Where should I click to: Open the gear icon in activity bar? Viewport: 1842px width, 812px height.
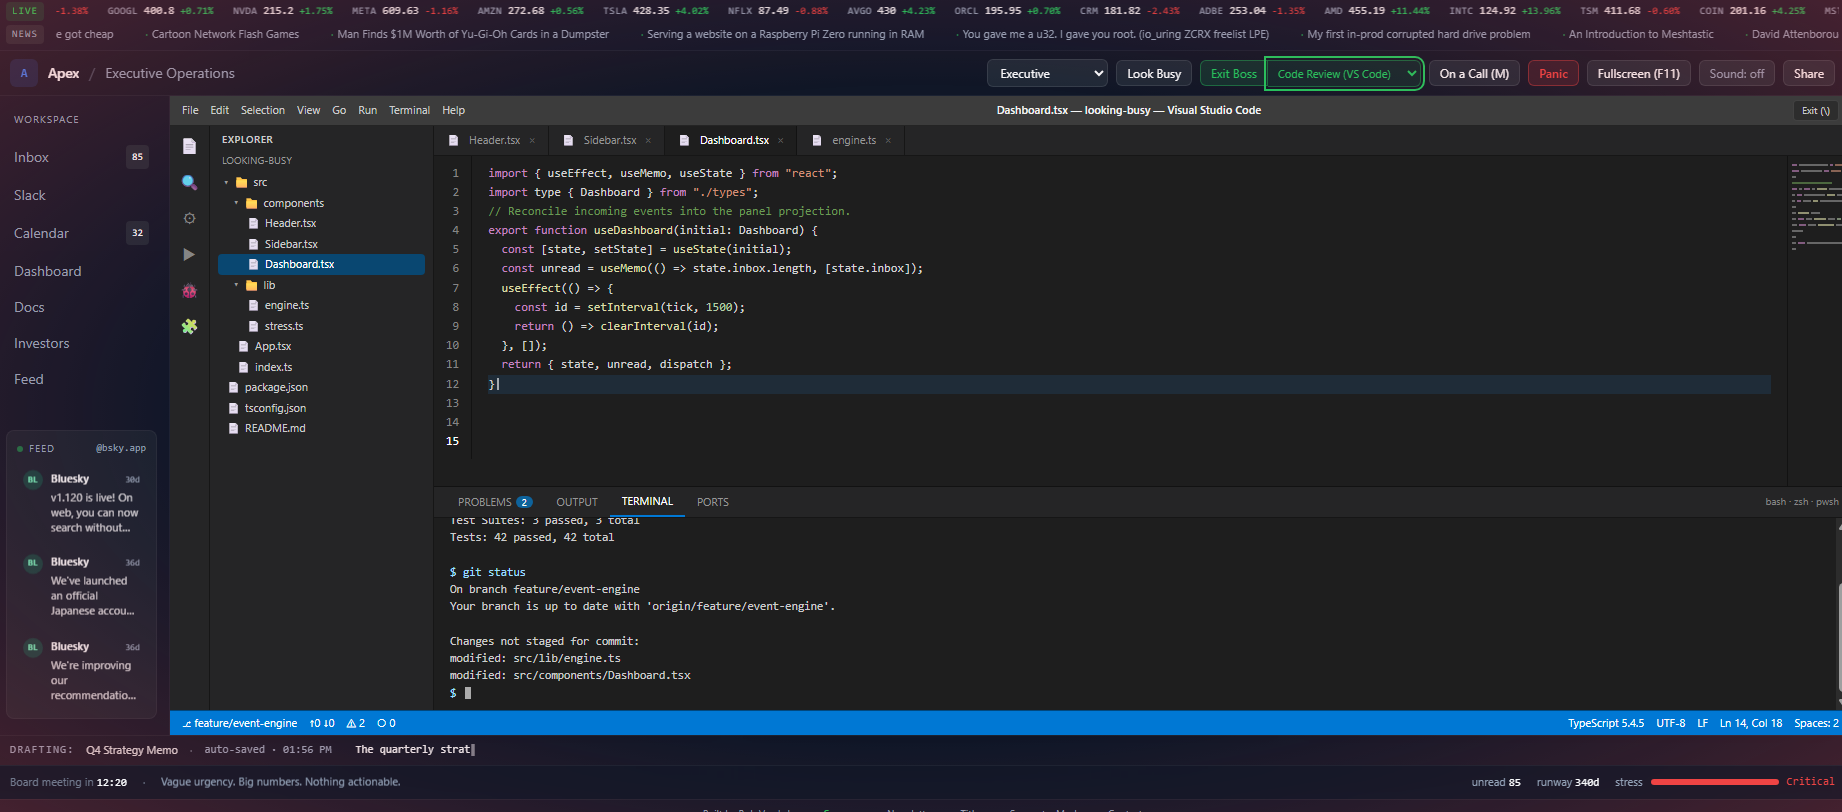189,218
